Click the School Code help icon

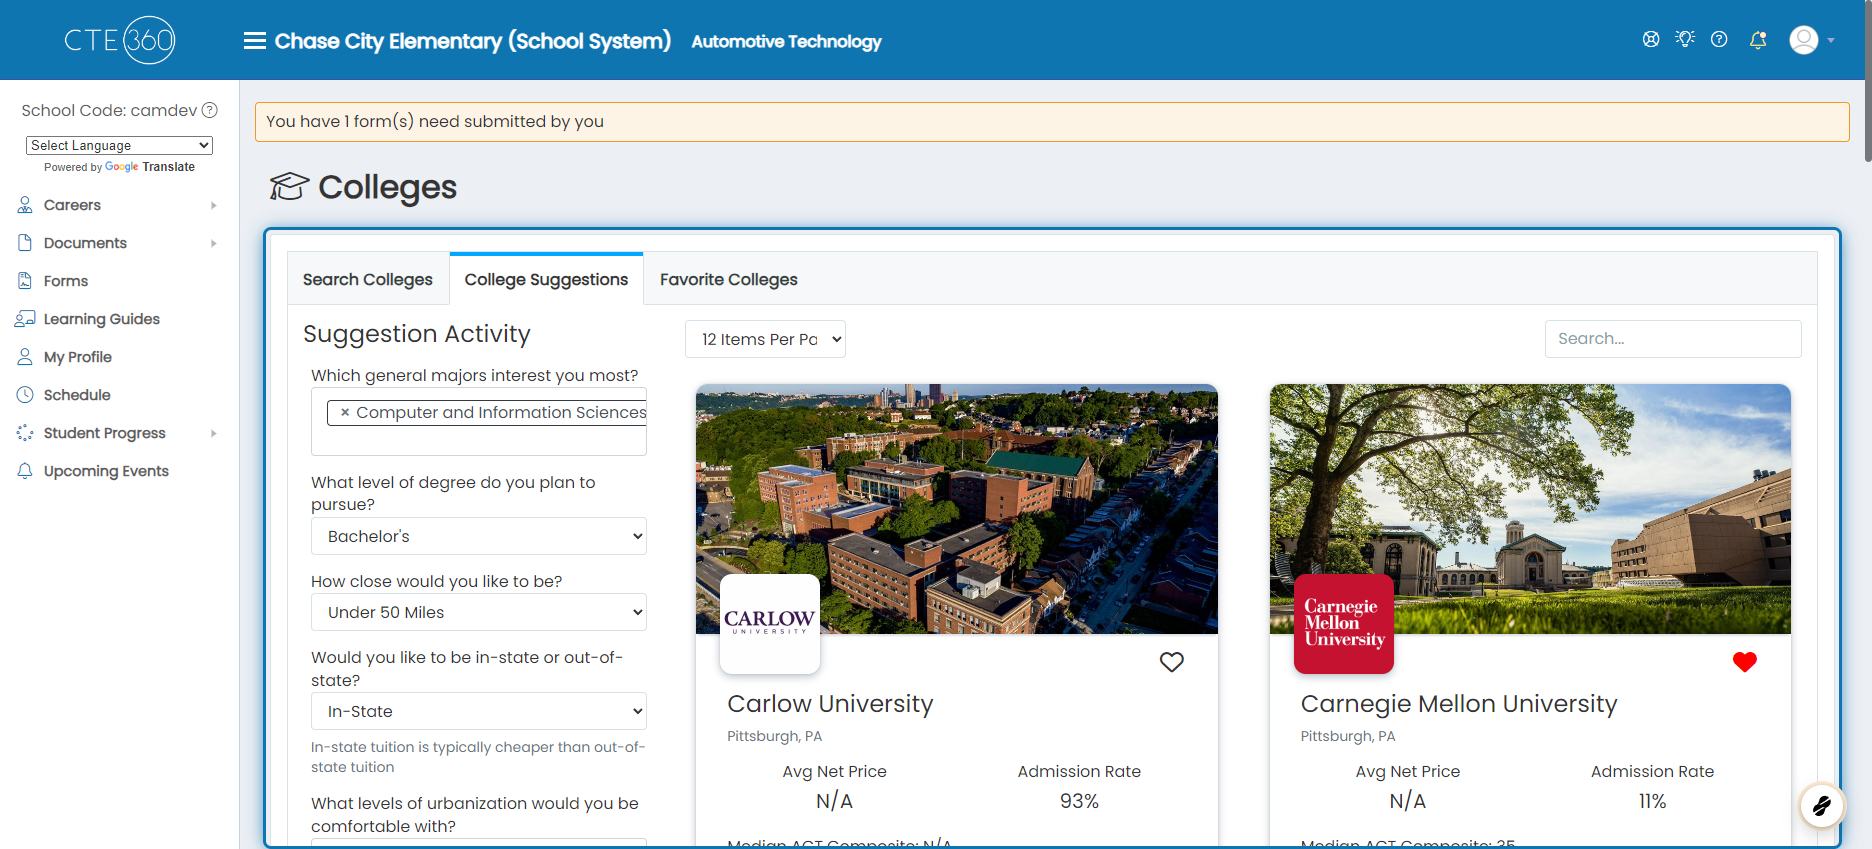pos(210,110)
